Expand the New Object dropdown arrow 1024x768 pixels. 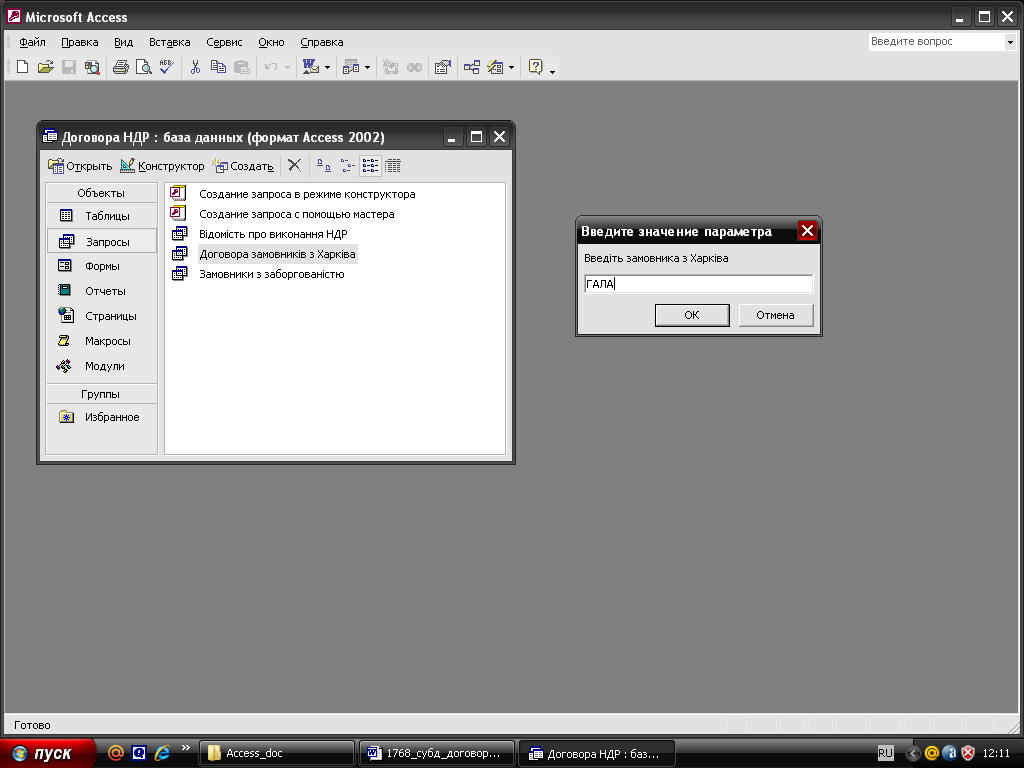click(511, 67)
